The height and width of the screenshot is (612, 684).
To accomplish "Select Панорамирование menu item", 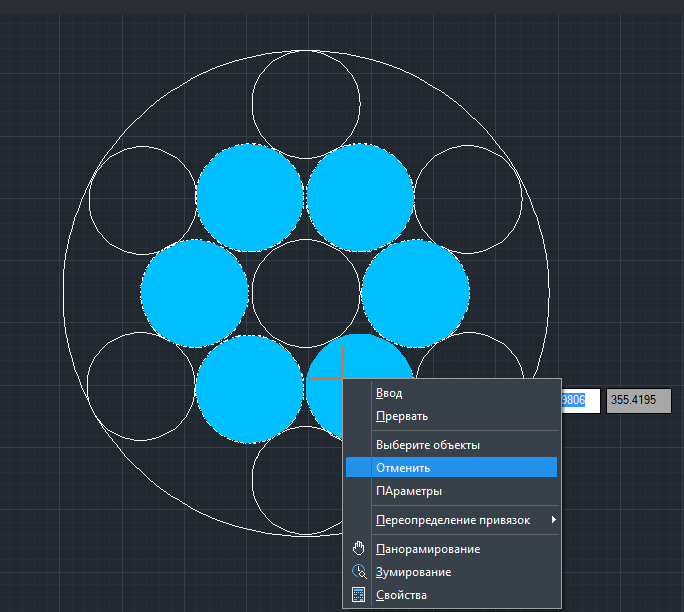I will click(451, 549).
